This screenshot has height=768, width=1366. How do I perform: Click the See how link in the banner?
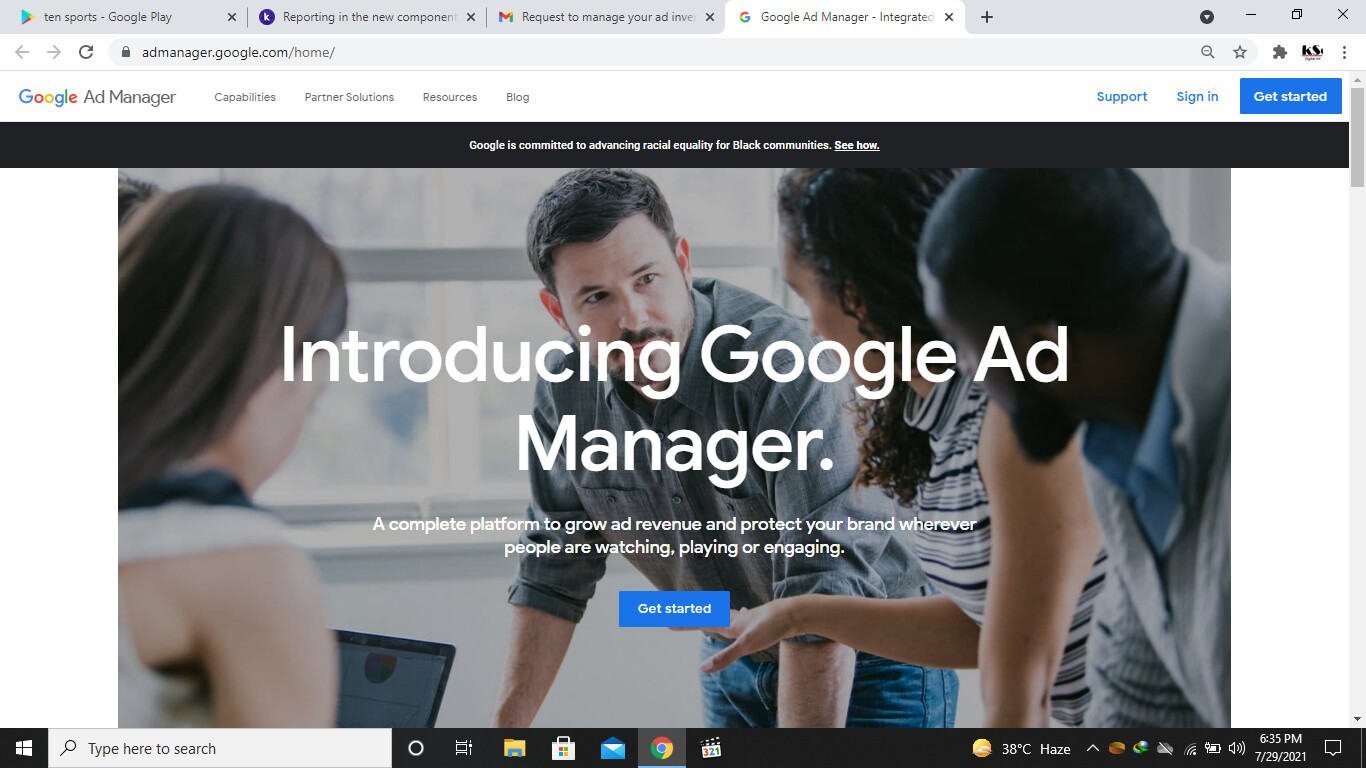857,145
